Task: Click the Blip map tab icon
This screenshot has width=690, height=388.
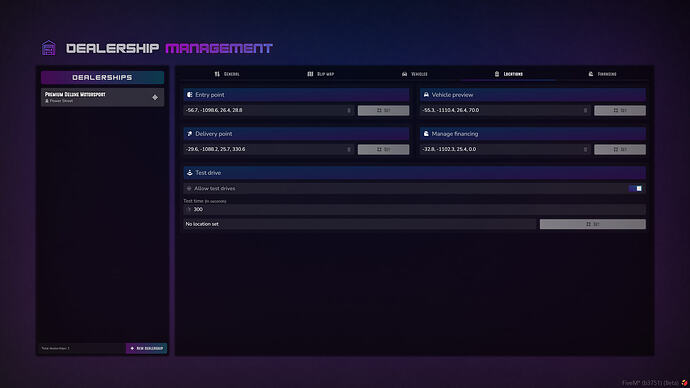Action: [x=310, y=74]
